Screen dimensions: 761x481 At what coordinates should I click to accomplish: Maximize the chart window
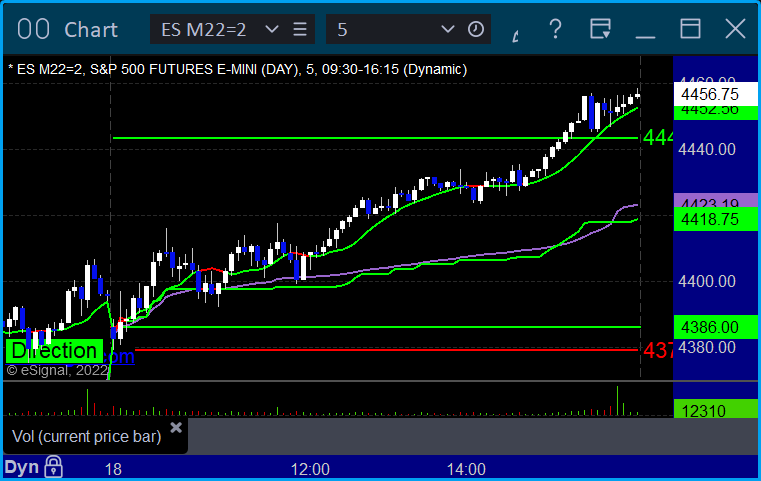pyautogui.click(x=690, y=29)
